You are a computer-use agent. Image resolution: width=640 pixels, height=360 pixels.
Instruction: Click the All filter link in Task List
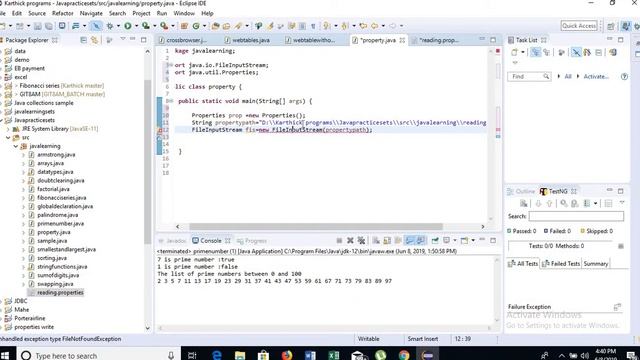568,76
